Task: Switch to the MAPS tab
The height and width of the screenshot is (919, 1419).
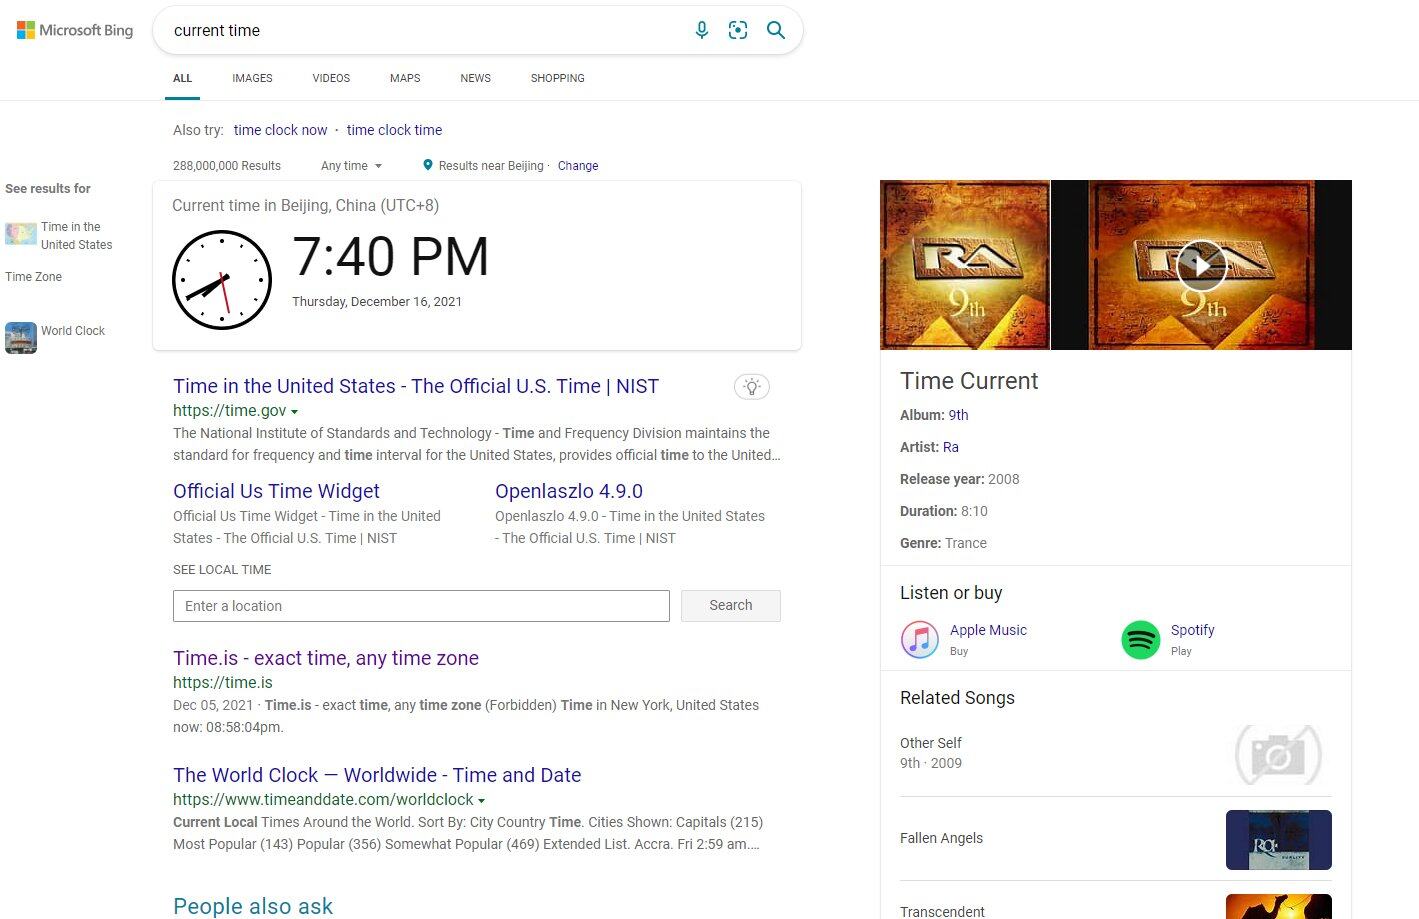Action: click(x=405, y=78)
